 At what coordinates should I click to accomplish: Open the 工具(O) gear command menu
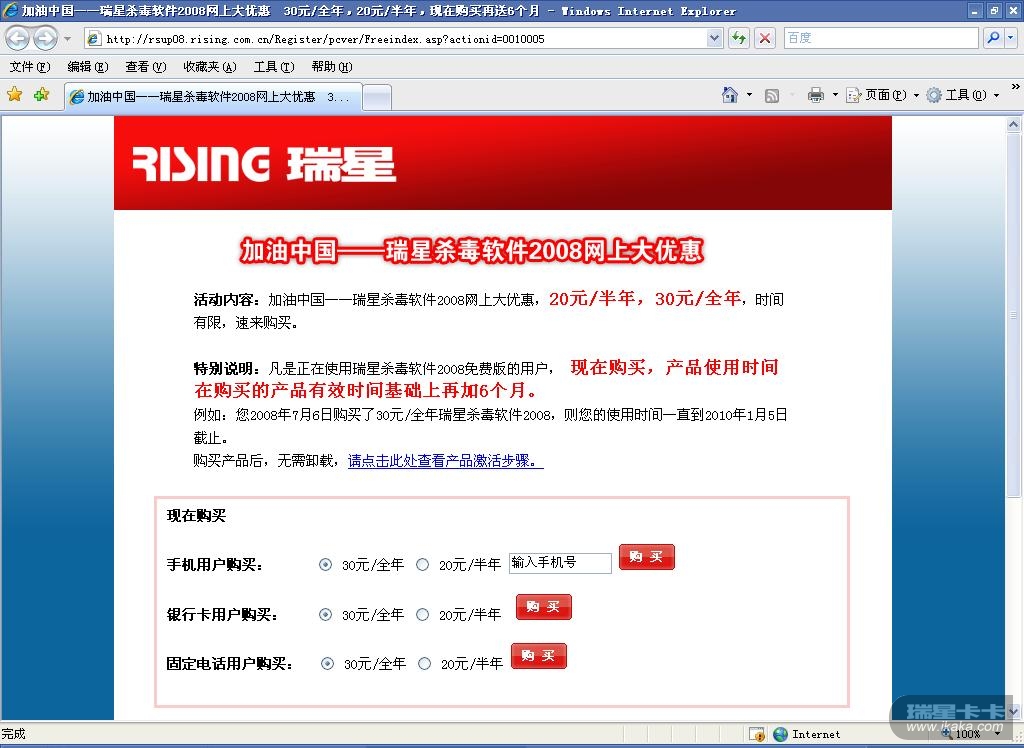(963, 95)
